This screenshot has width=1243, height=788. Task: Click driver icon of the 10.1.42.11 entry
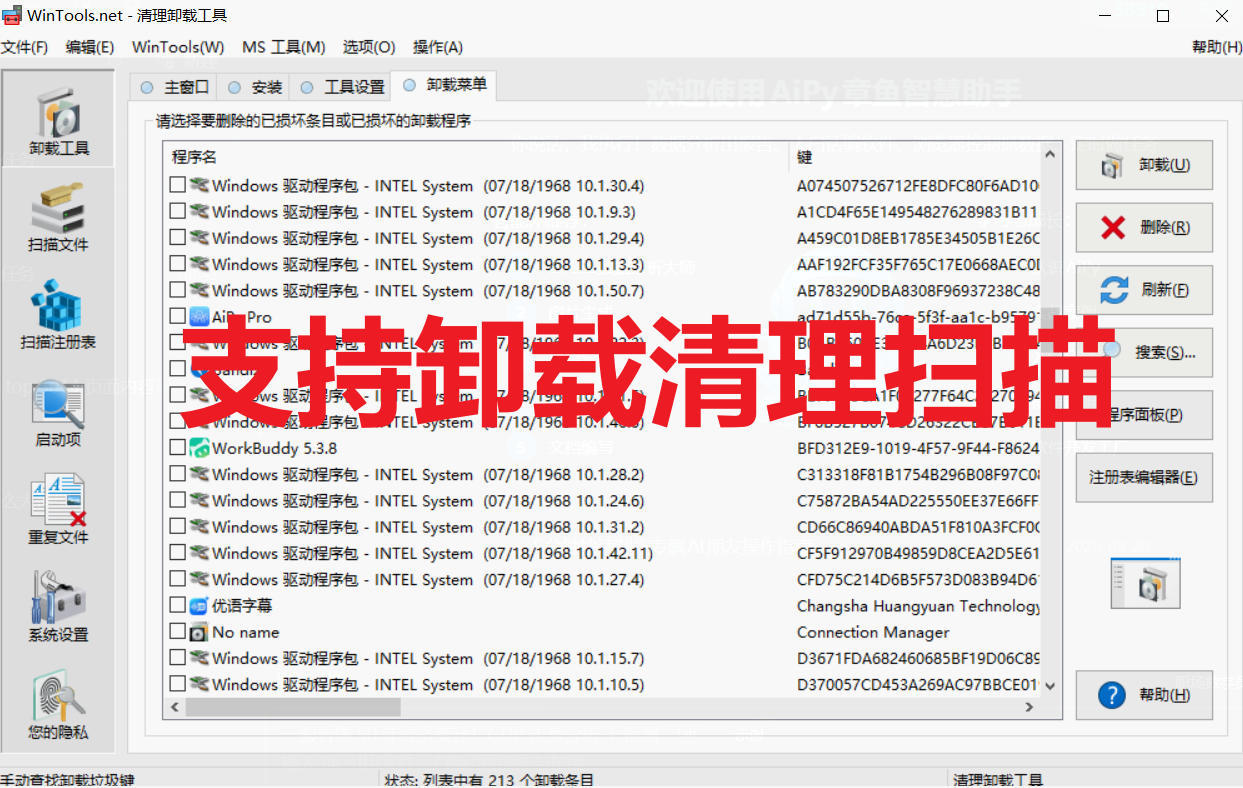pyautogui.click(x=199, y=553)
